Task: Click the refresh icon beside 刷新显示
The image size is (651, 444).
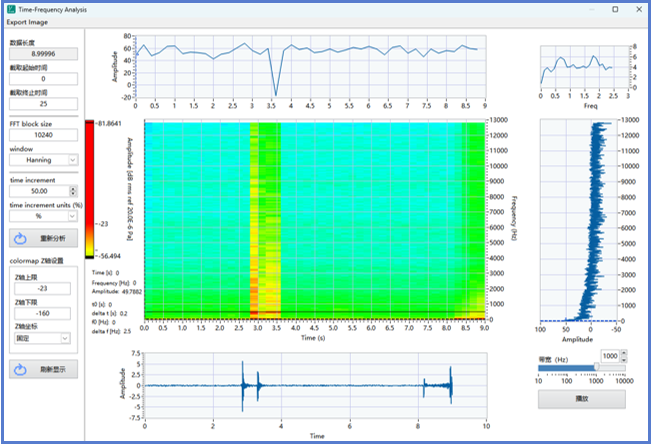Action: pos(22,369)
